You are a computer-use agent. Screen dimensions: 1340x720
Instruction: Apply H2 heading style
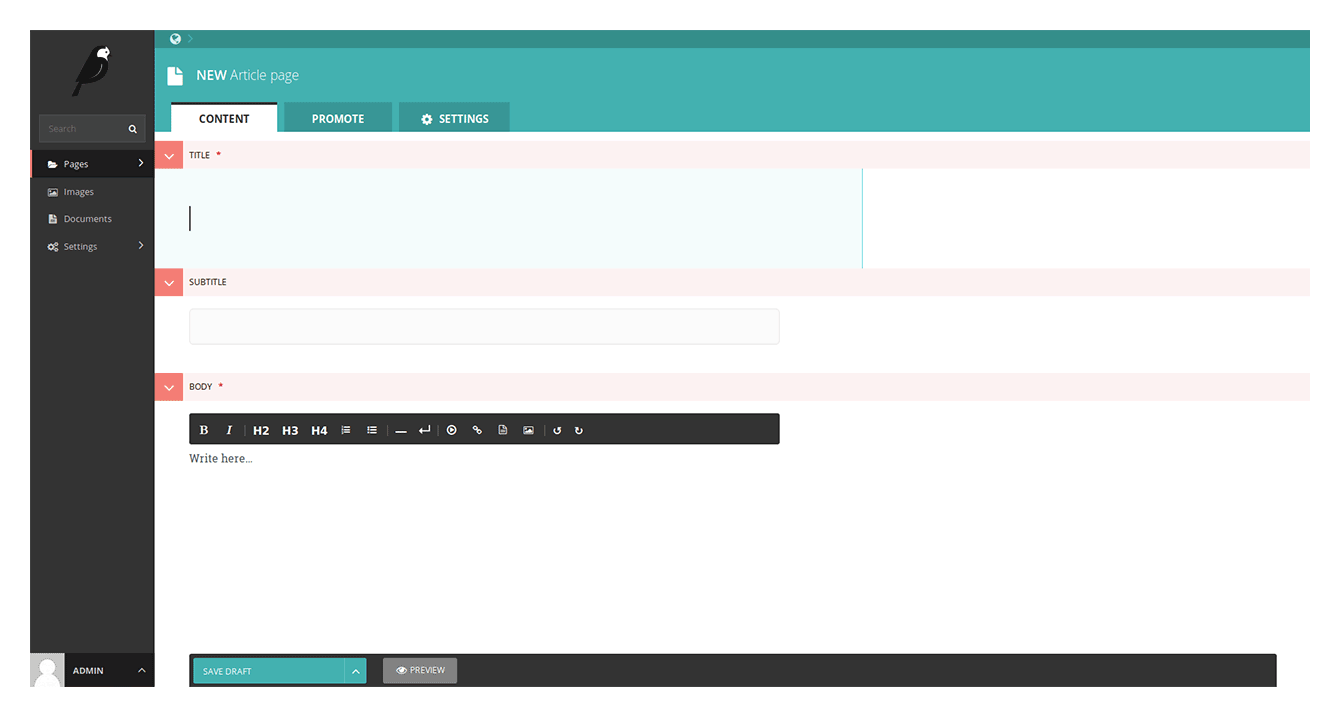point(261,430)
